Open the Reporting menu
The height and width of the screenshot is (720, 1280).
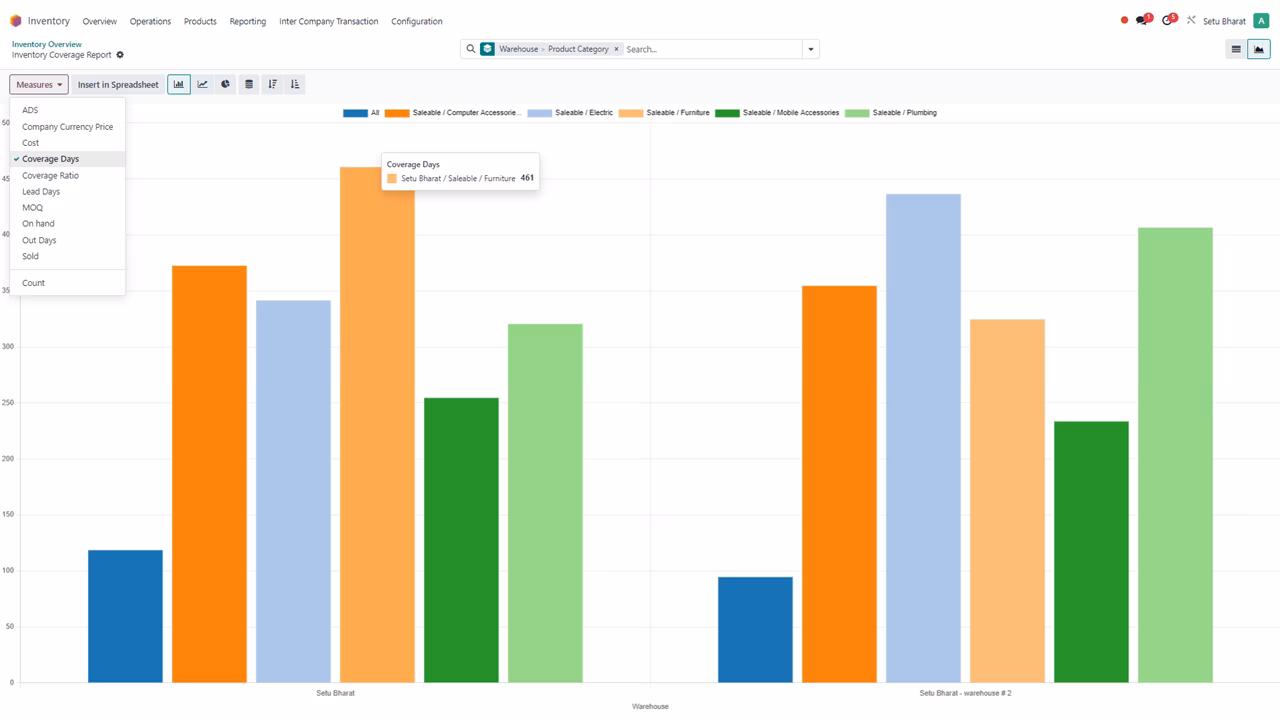point(248,21)
